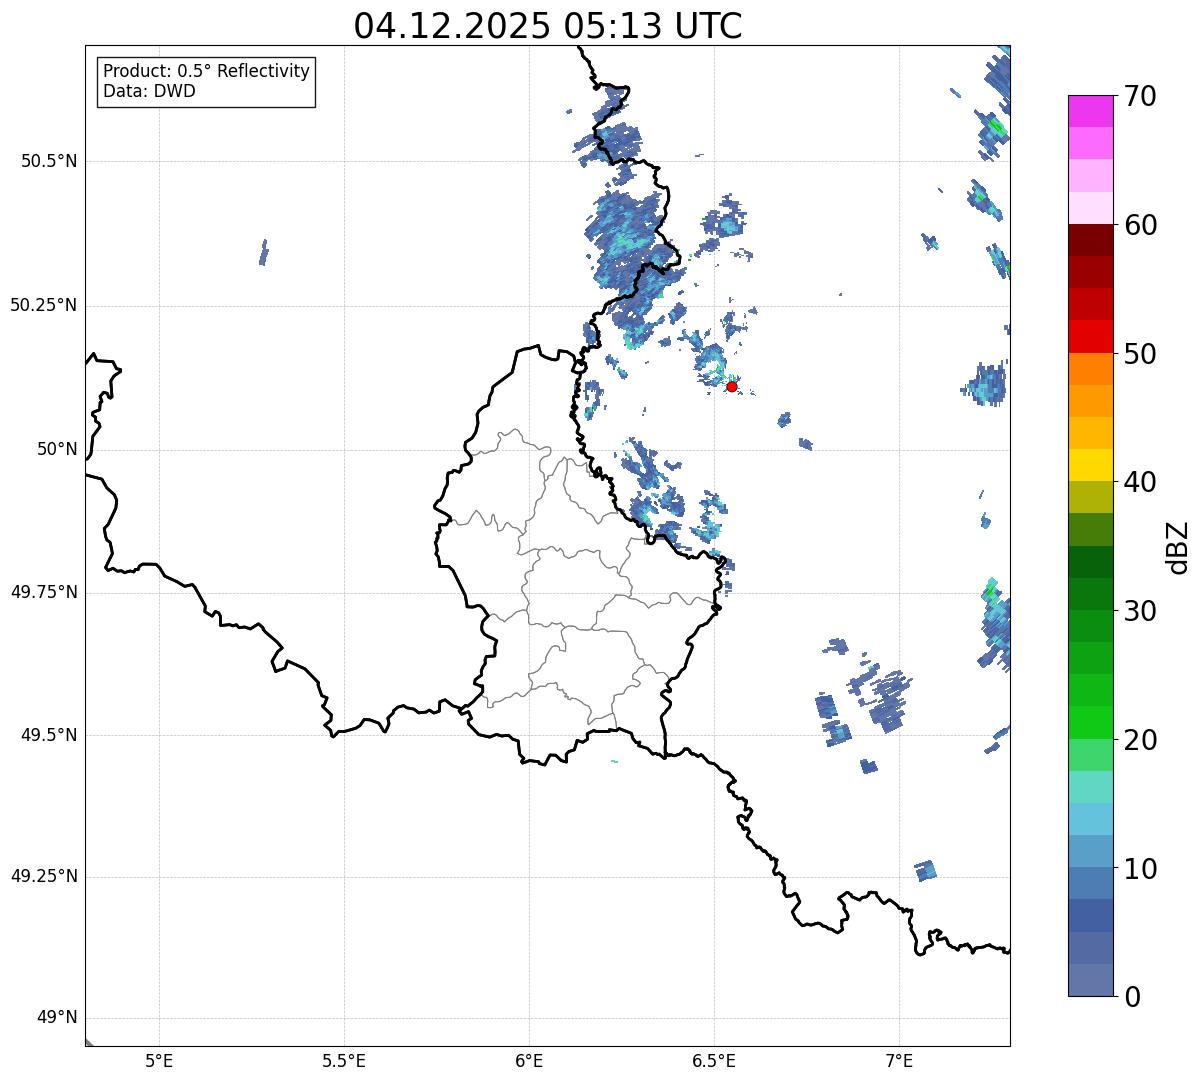Click the 50.5°N latitude label

point(49,161)
